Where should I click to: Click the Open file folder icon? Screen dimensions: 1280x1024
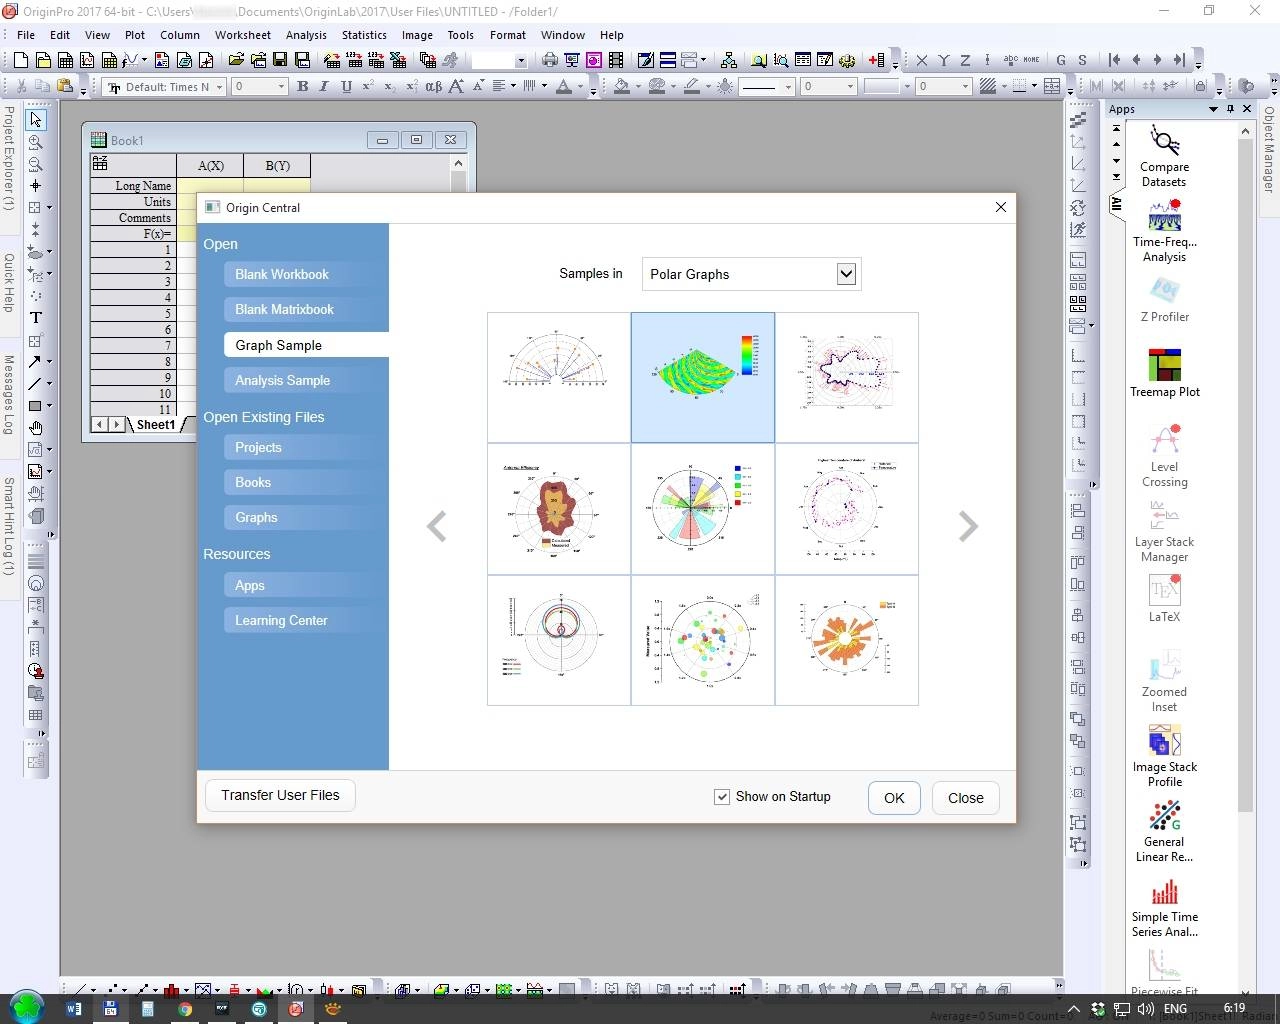236,61
